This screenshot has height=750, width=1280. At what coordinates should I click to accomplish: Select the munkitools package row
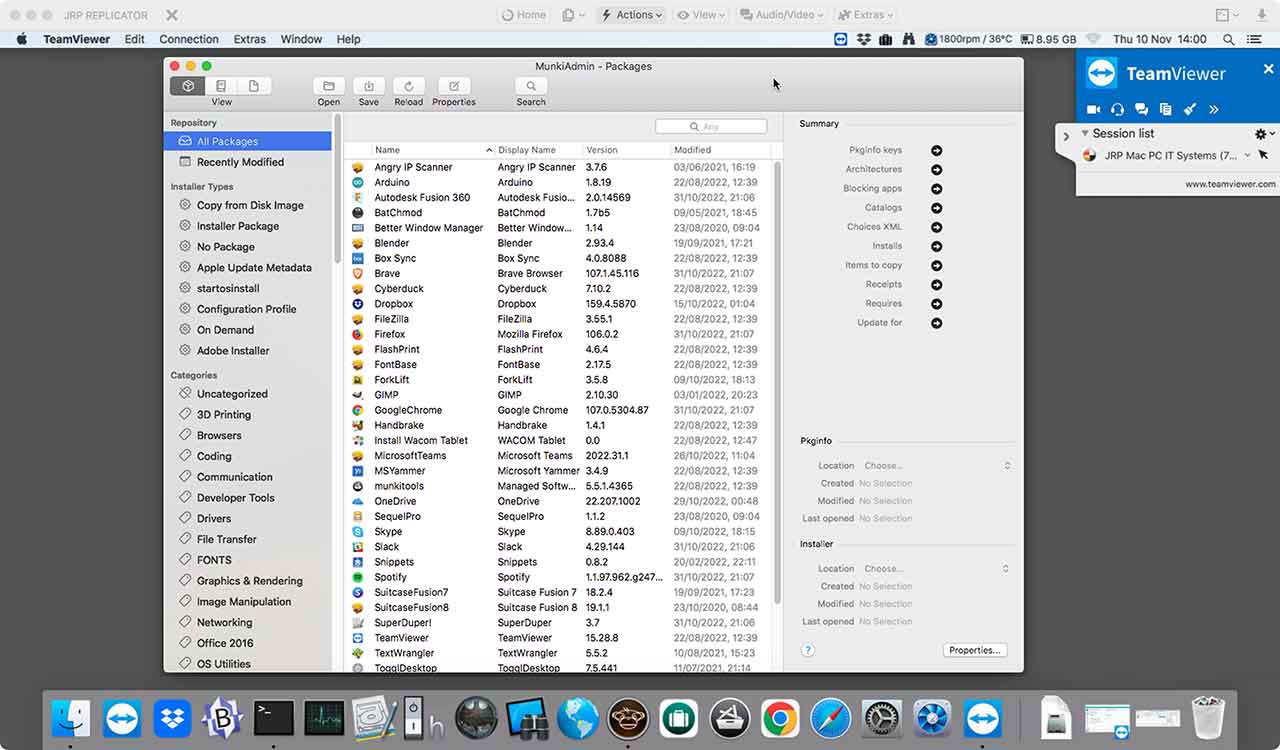tap(558, 486)
